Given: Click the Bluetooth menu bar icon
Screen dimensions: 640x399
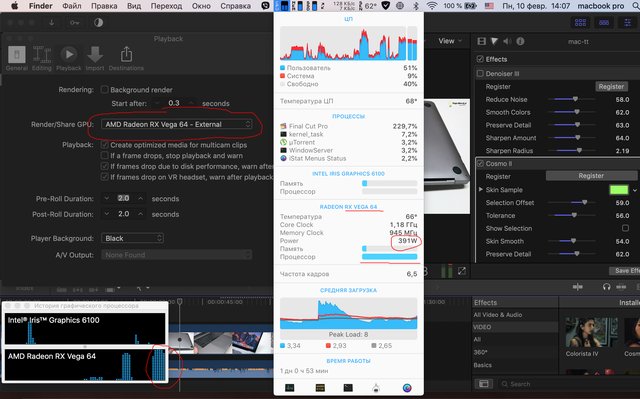Looking at the screenshot, I should coord(416,6).
